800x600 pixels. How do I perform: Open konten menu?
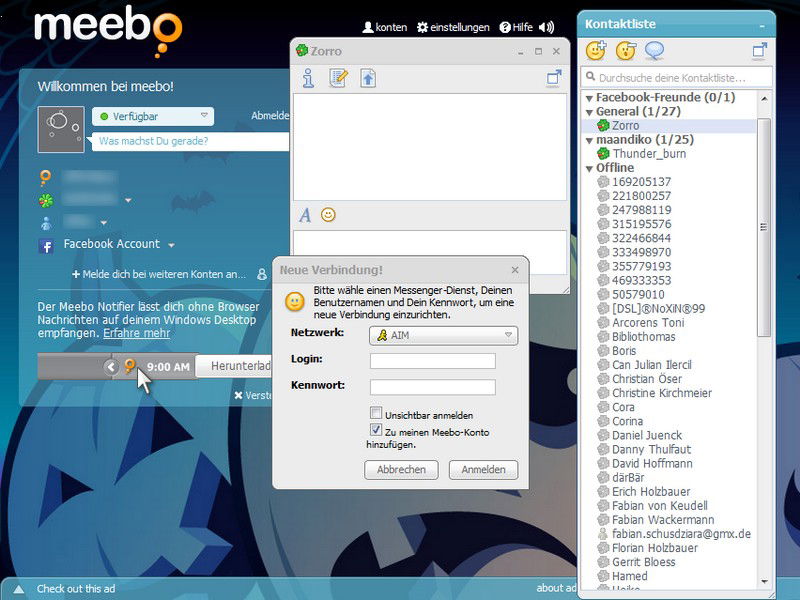(x=385, y=28)
